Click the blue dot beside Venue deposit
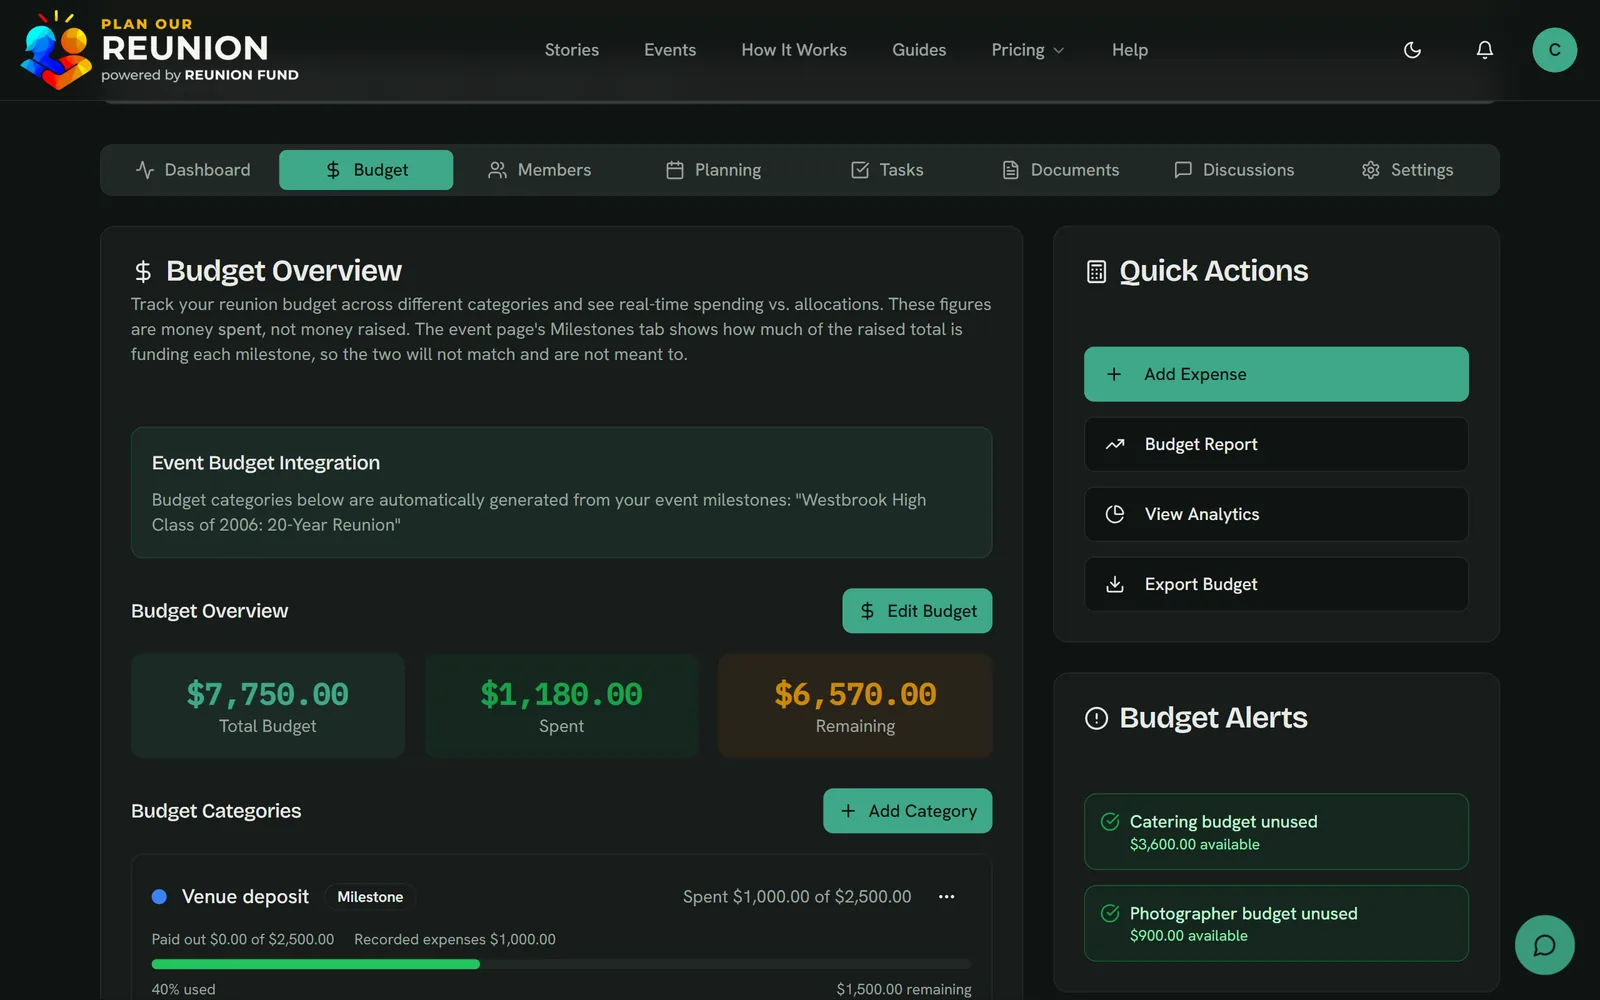The width and height of the screenshot is (1600, 1000). (159, 897)
